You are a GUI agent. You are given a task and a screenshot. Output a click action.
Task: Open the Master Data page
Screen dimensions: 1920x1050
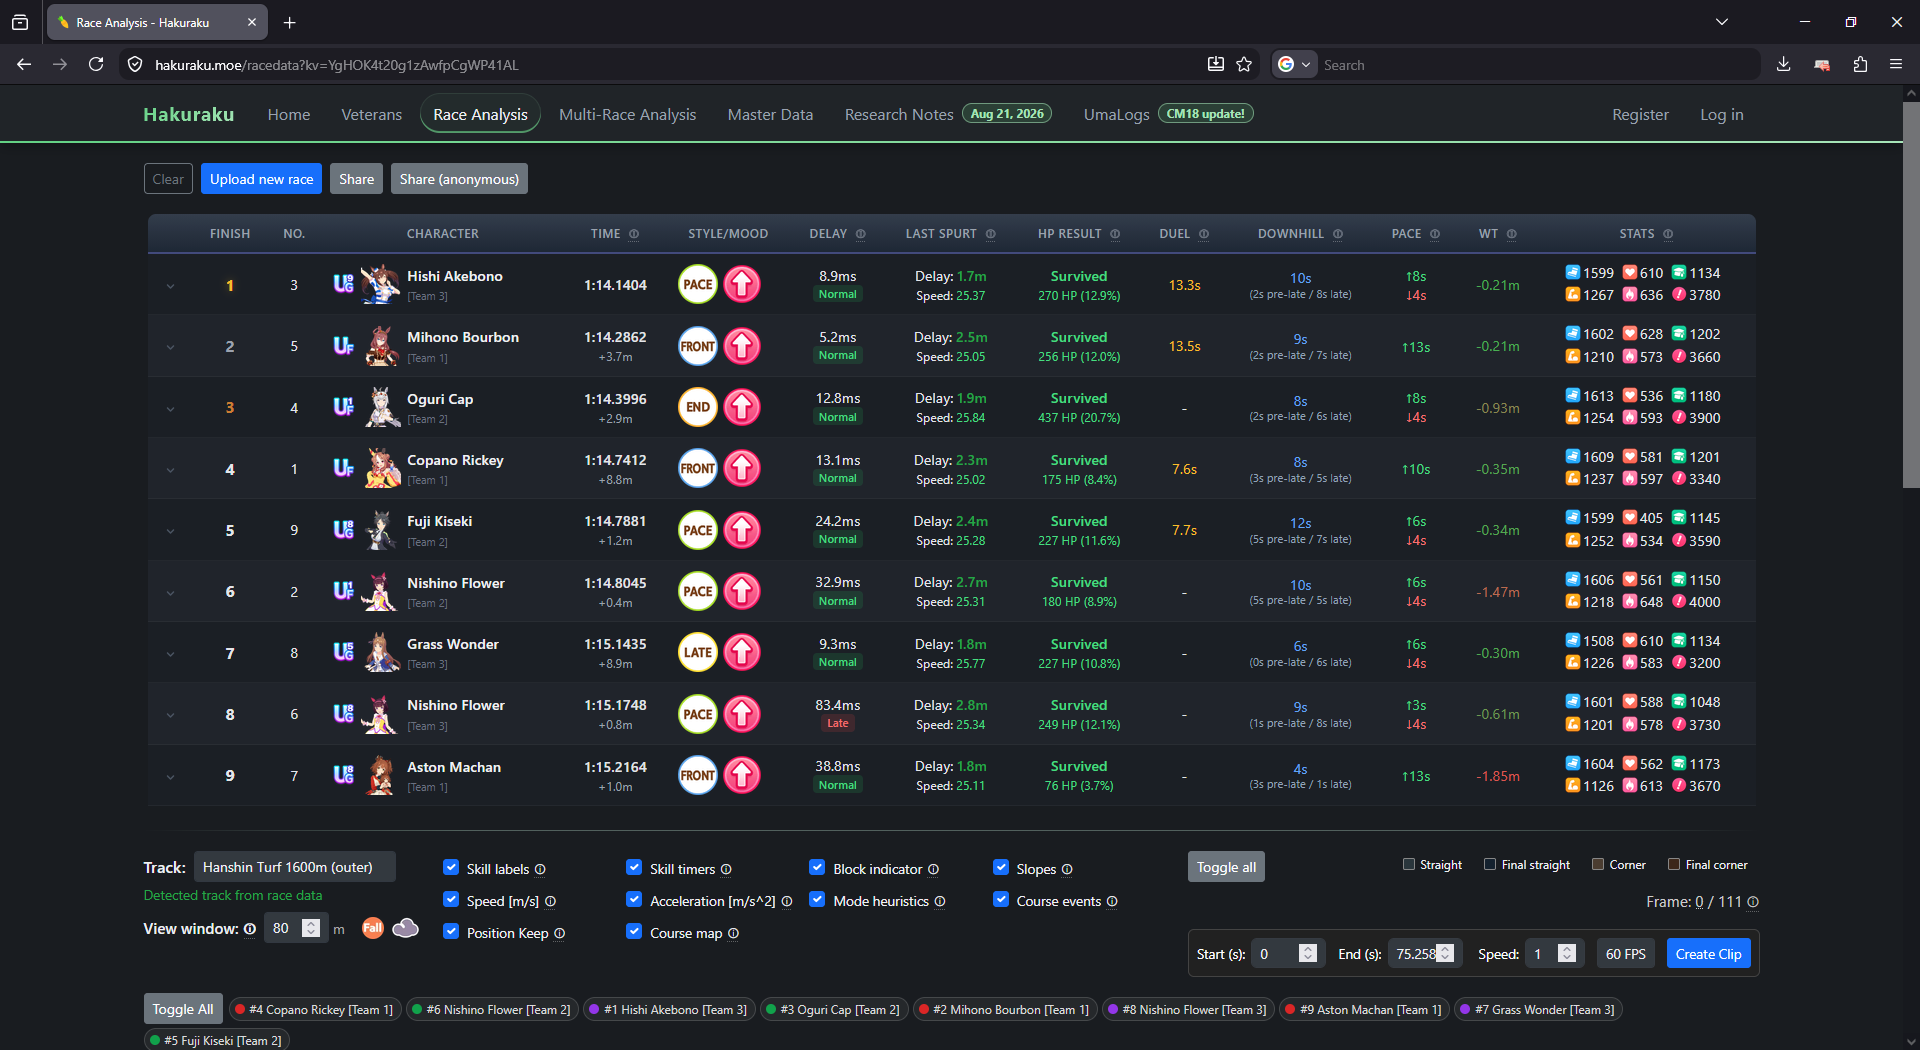770,114
